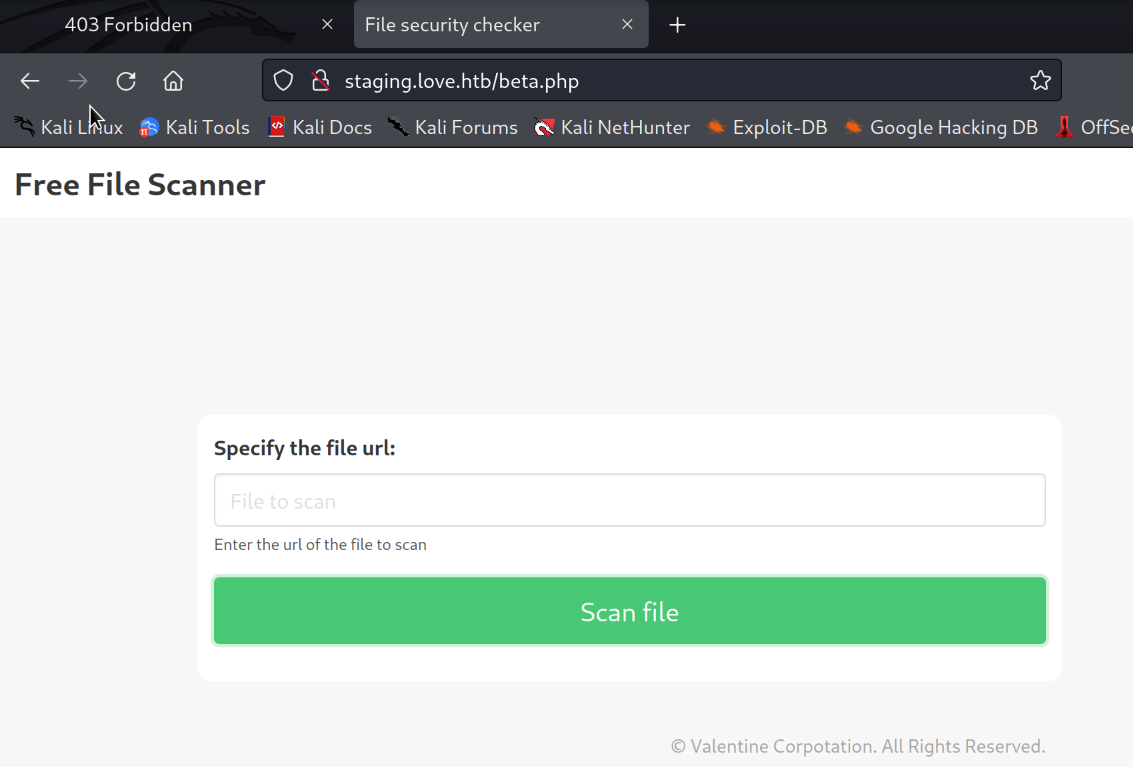
Task: Open the Exploit-DB bookmark
Action: (767, 128)
